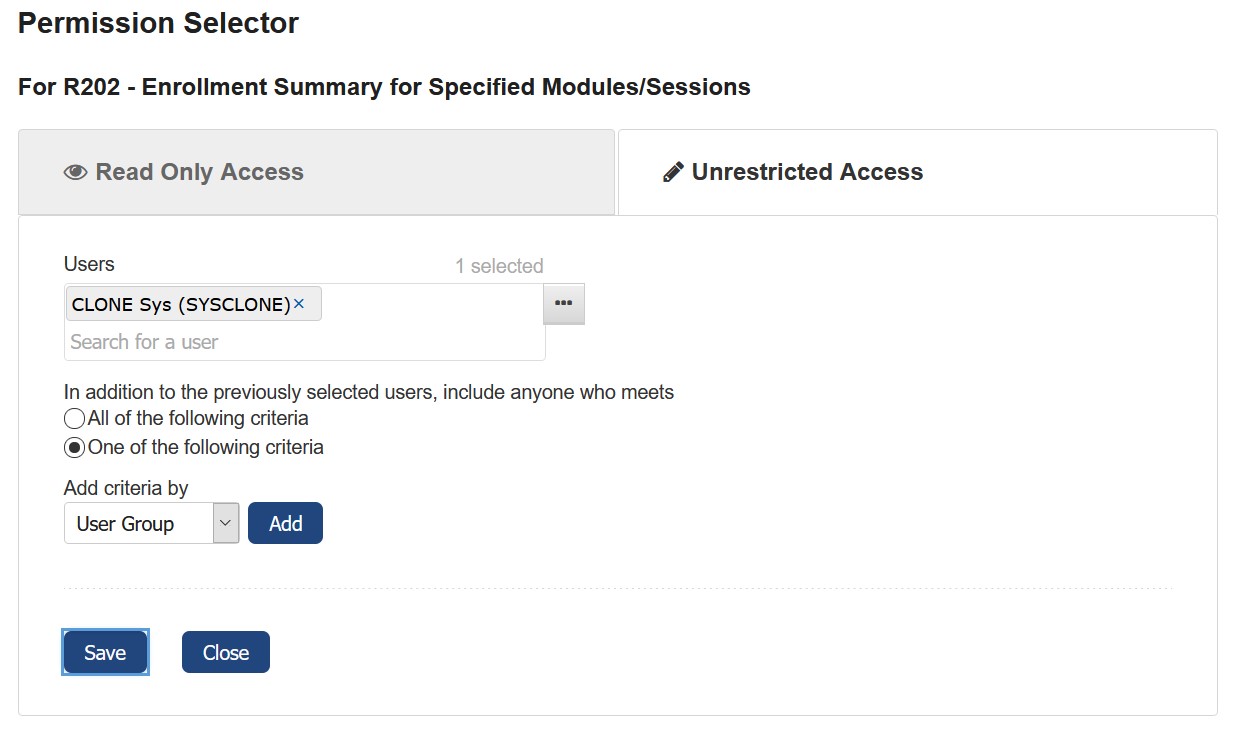Click the R202 Enrollment Summary subtitle
Screen dimensions: 1234x729
pyautogui.click(x=384, y=87)
